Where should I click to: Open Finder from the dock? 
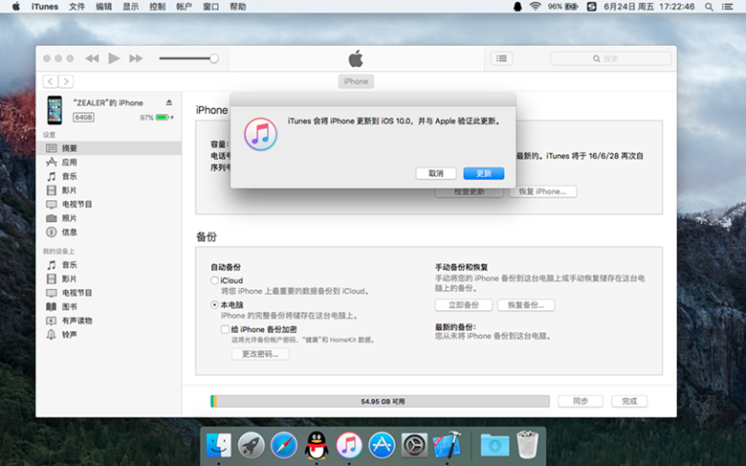click(x=218, y=445)
